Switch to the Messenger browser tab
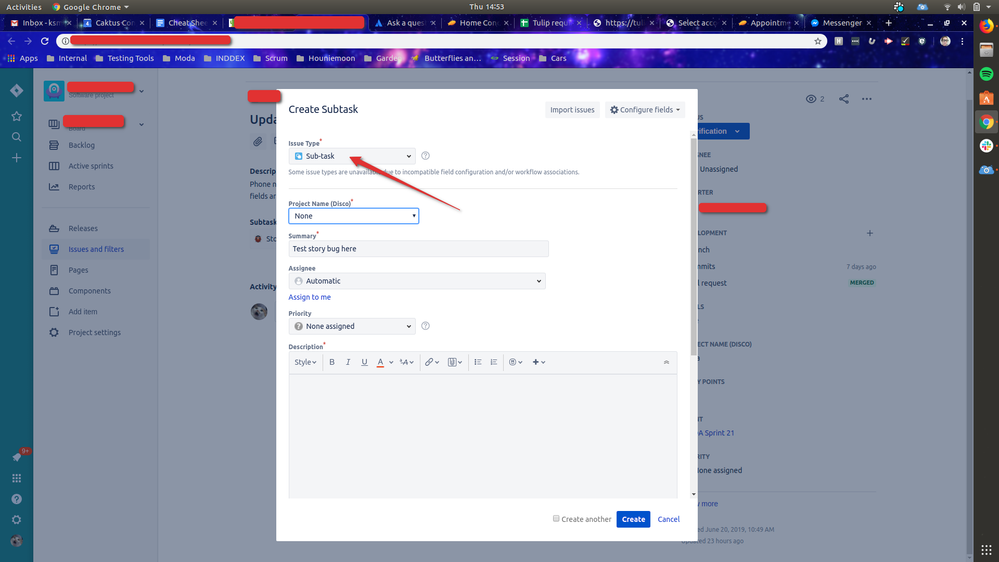 click(x=841, y=22)
